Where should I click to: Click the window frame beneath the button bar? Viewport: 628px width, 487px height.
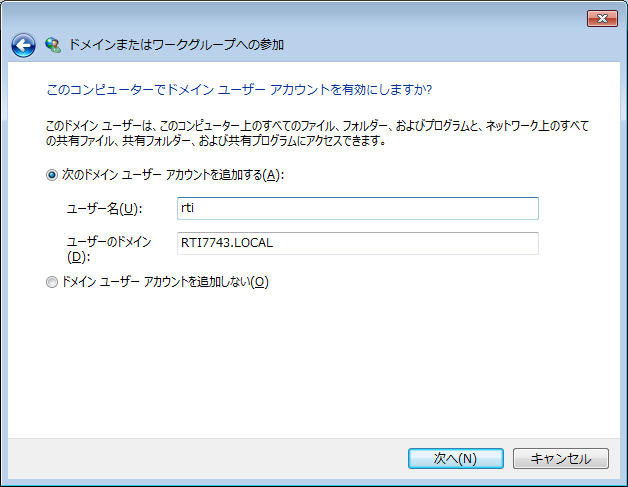[x=314, y=483]
